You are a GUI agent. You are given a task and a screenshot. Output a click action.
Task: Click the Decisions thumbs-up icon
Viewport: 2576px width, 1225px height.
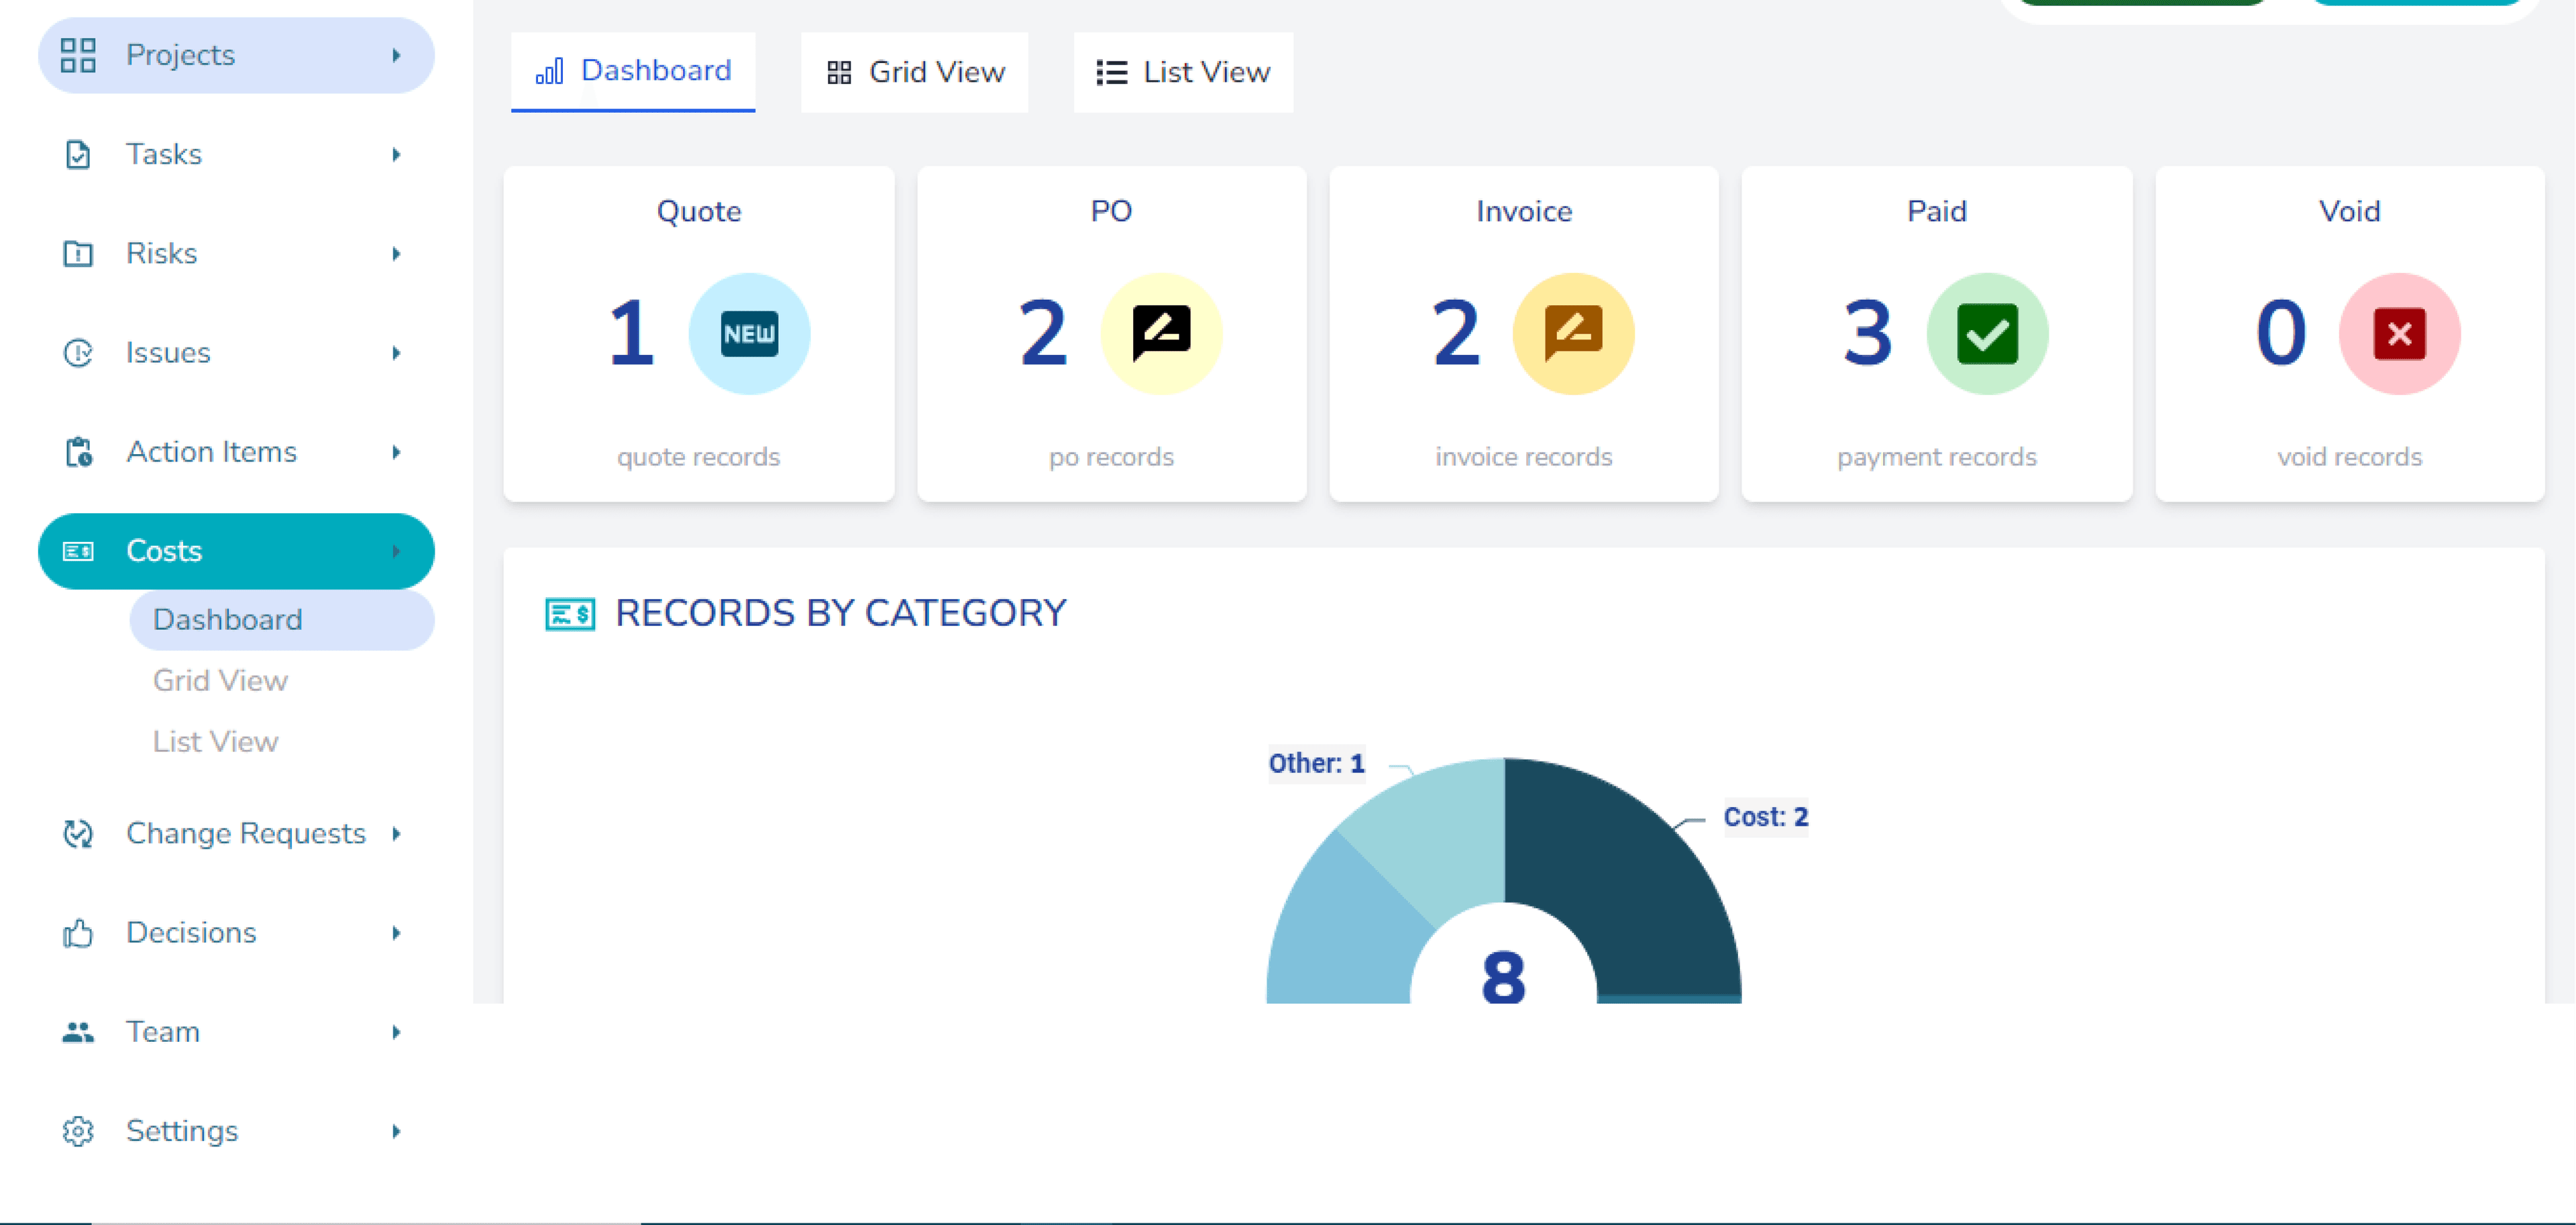point(78,933)
